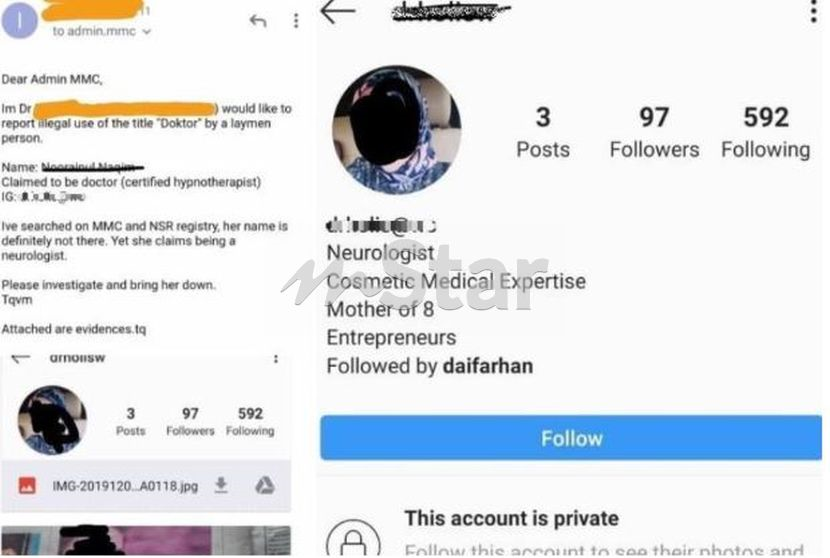Tap the sender avatar circle
830x558 pixels.
pyautogui.click(x=19, y=20)
